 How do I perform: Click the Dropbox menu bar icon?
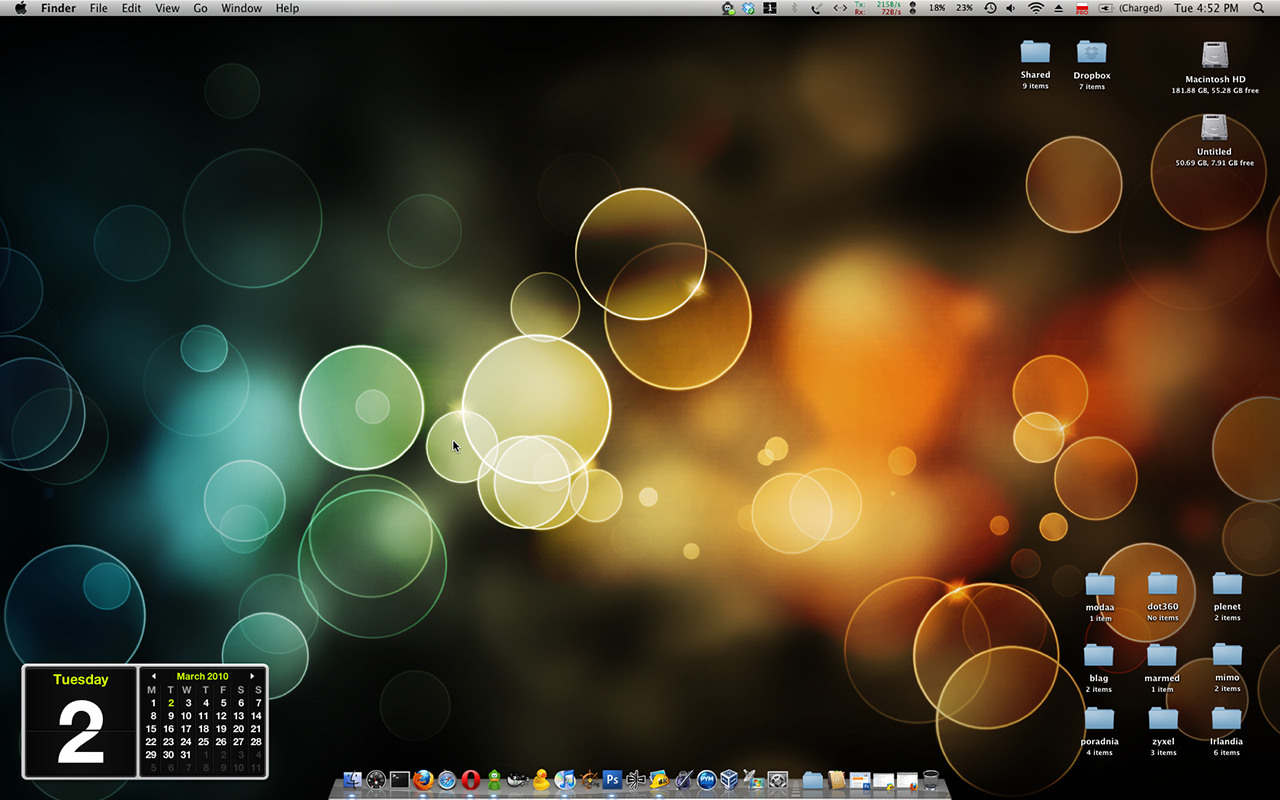coord(748,8)
